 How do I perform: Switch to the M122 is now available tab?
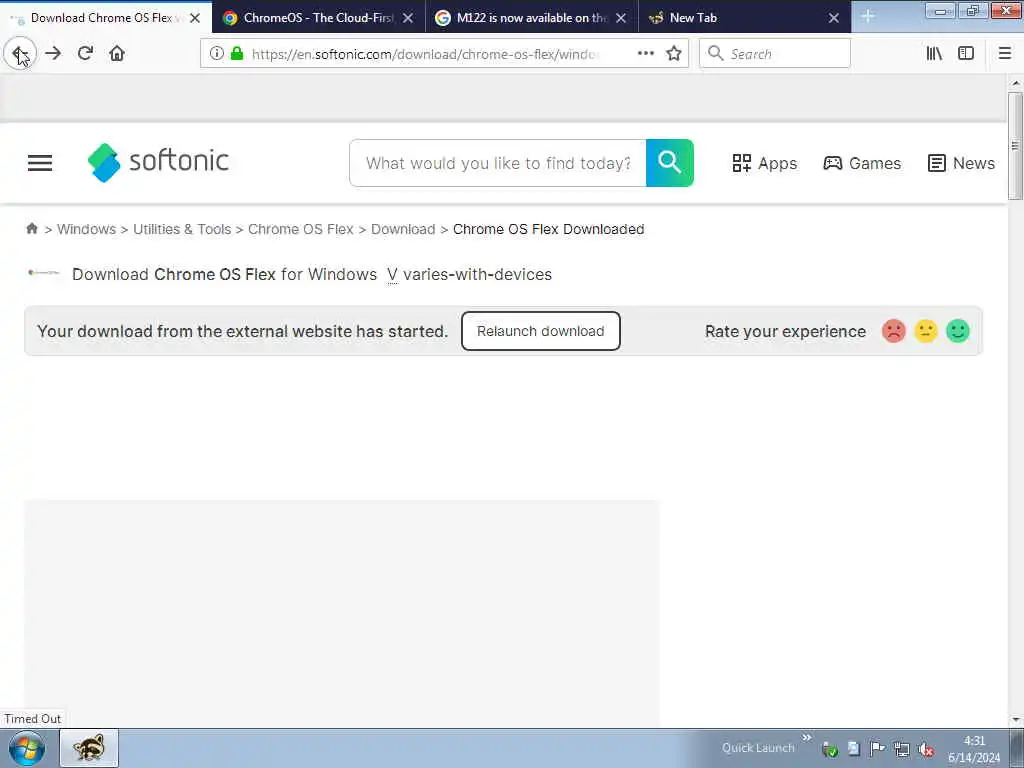pos(531,18)
